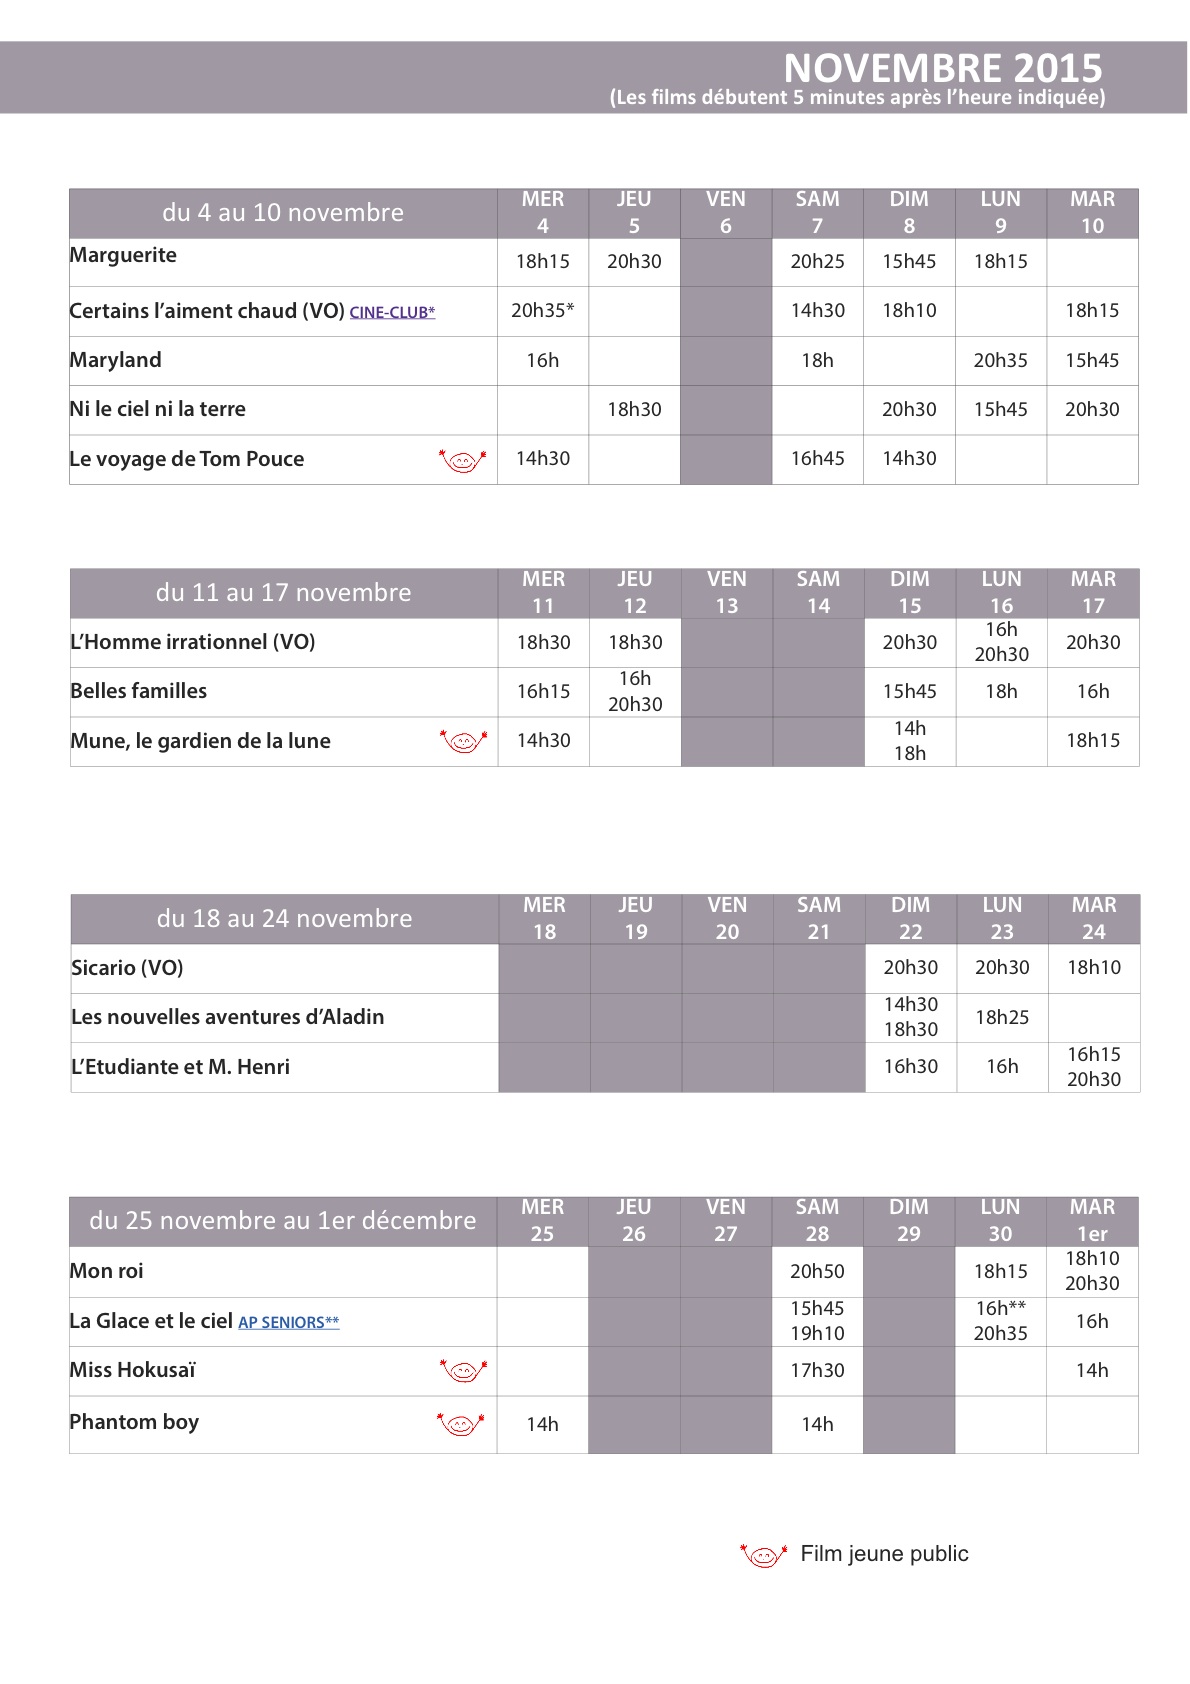Image resolution: width=1190 pixels, height=1684 pixels.
Task: Select the 'du 4 au 10 novembre' header
Action: pyautogui.click(x=283, y=213)
